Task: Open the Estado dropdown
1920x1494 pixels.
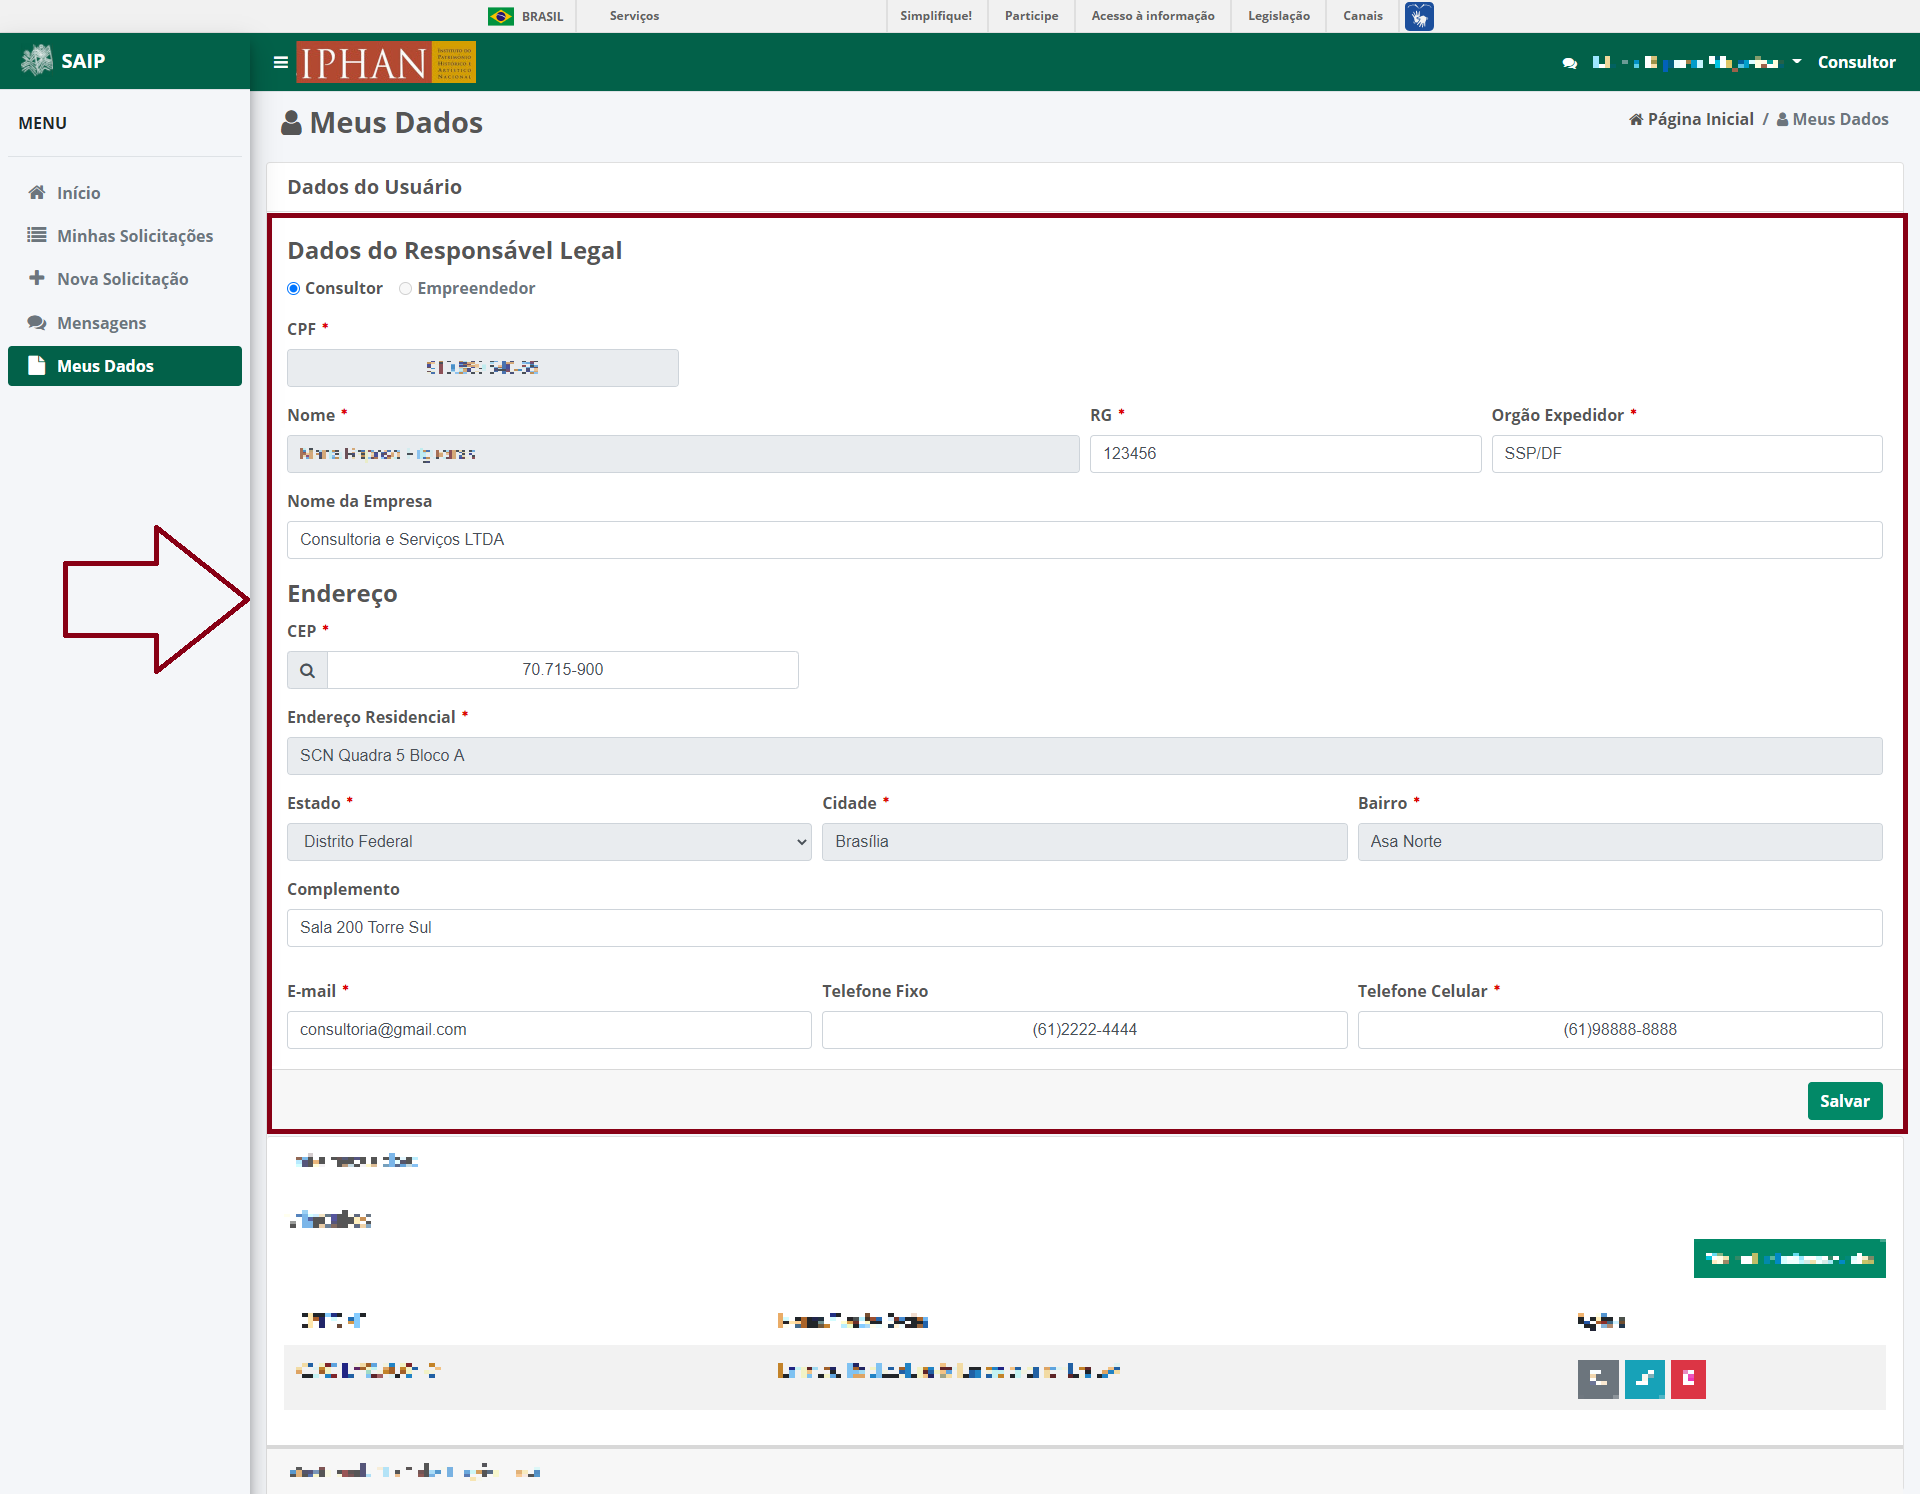Action: click(x=549, y=842)
